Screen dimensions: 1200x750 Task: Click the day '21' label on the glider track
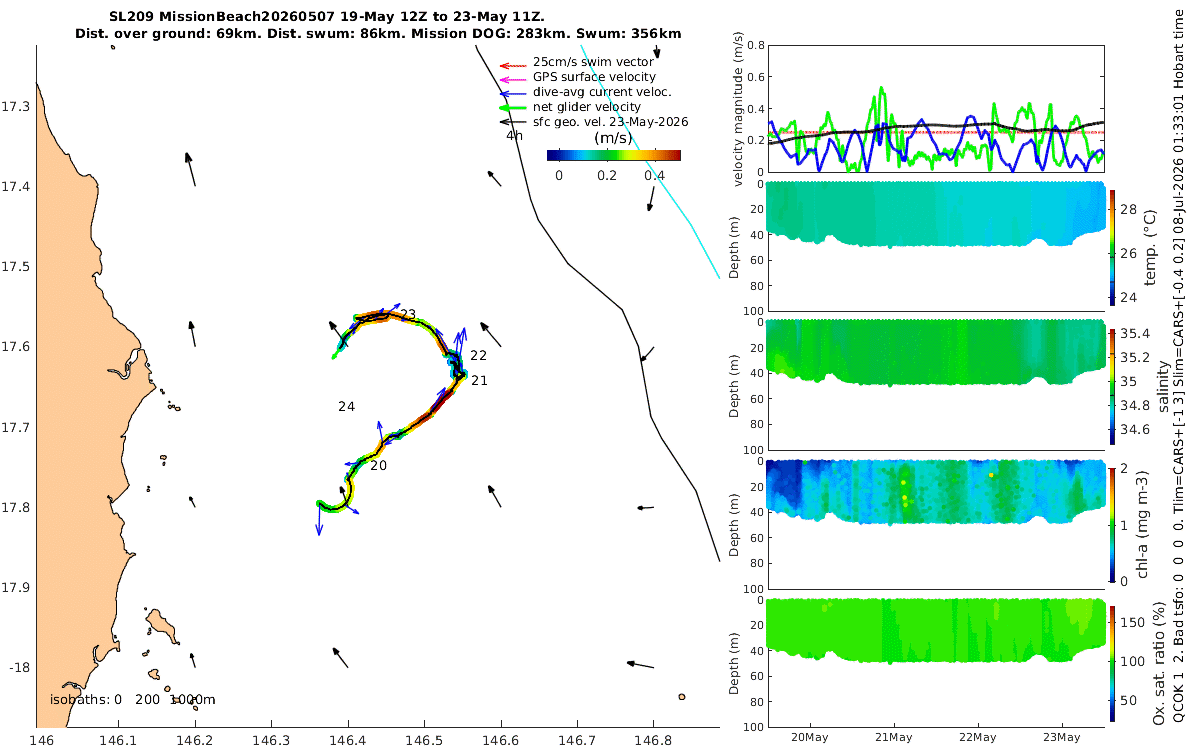click(479, 381)
